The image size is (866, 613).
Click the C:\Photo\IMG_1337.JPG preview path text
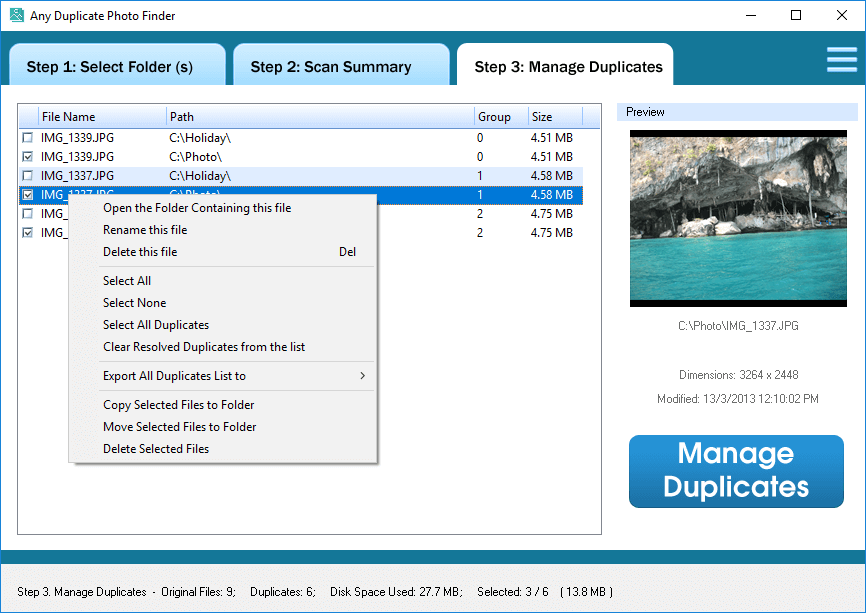[x=738, y=326]
